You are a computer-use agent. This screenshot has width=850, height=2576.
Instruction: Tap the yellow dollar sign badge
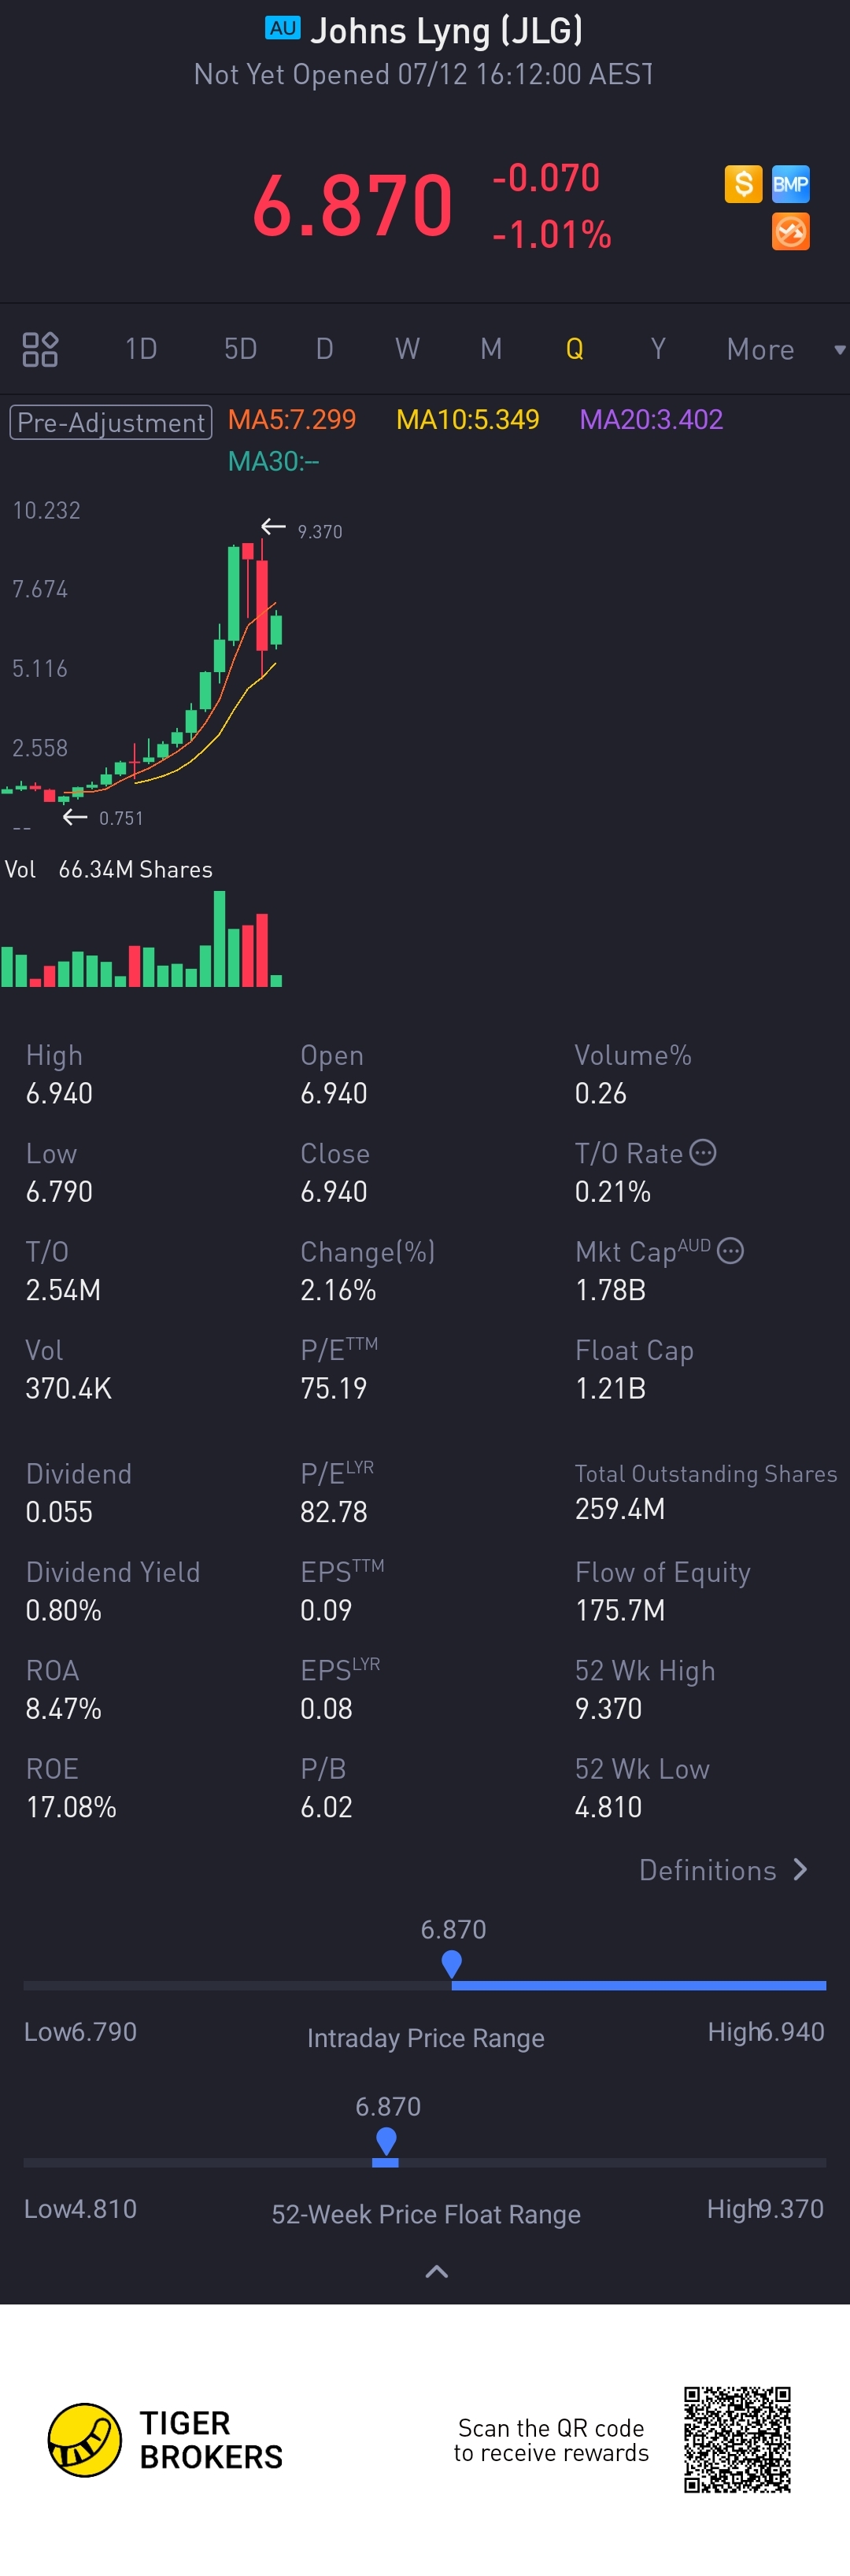pyautogui.click(x=743, y=184)
